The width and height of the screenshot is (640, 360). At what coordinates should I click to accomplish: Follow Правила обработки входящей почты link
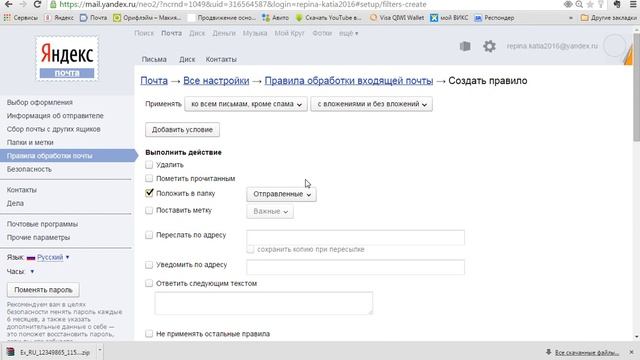click(349, 81)
